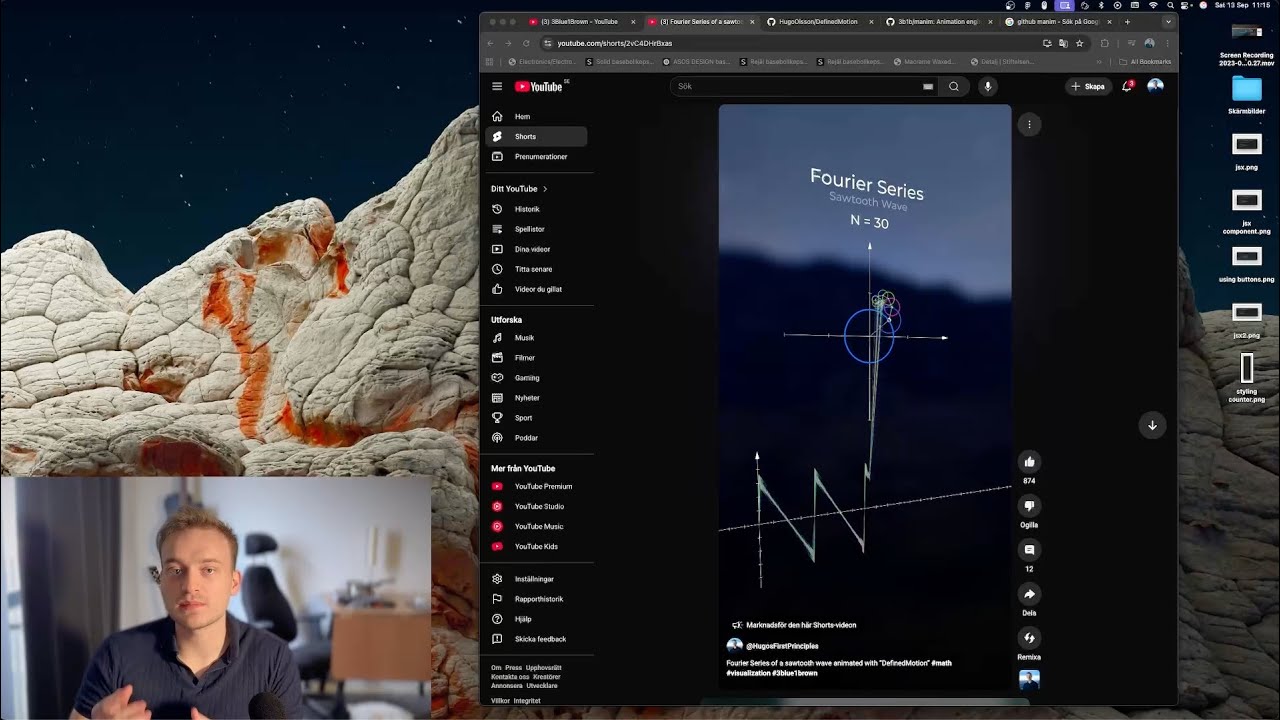Open Spellistor from the sidebar
This screenshot has width=1280, height=720.
[x=537, y=229]
